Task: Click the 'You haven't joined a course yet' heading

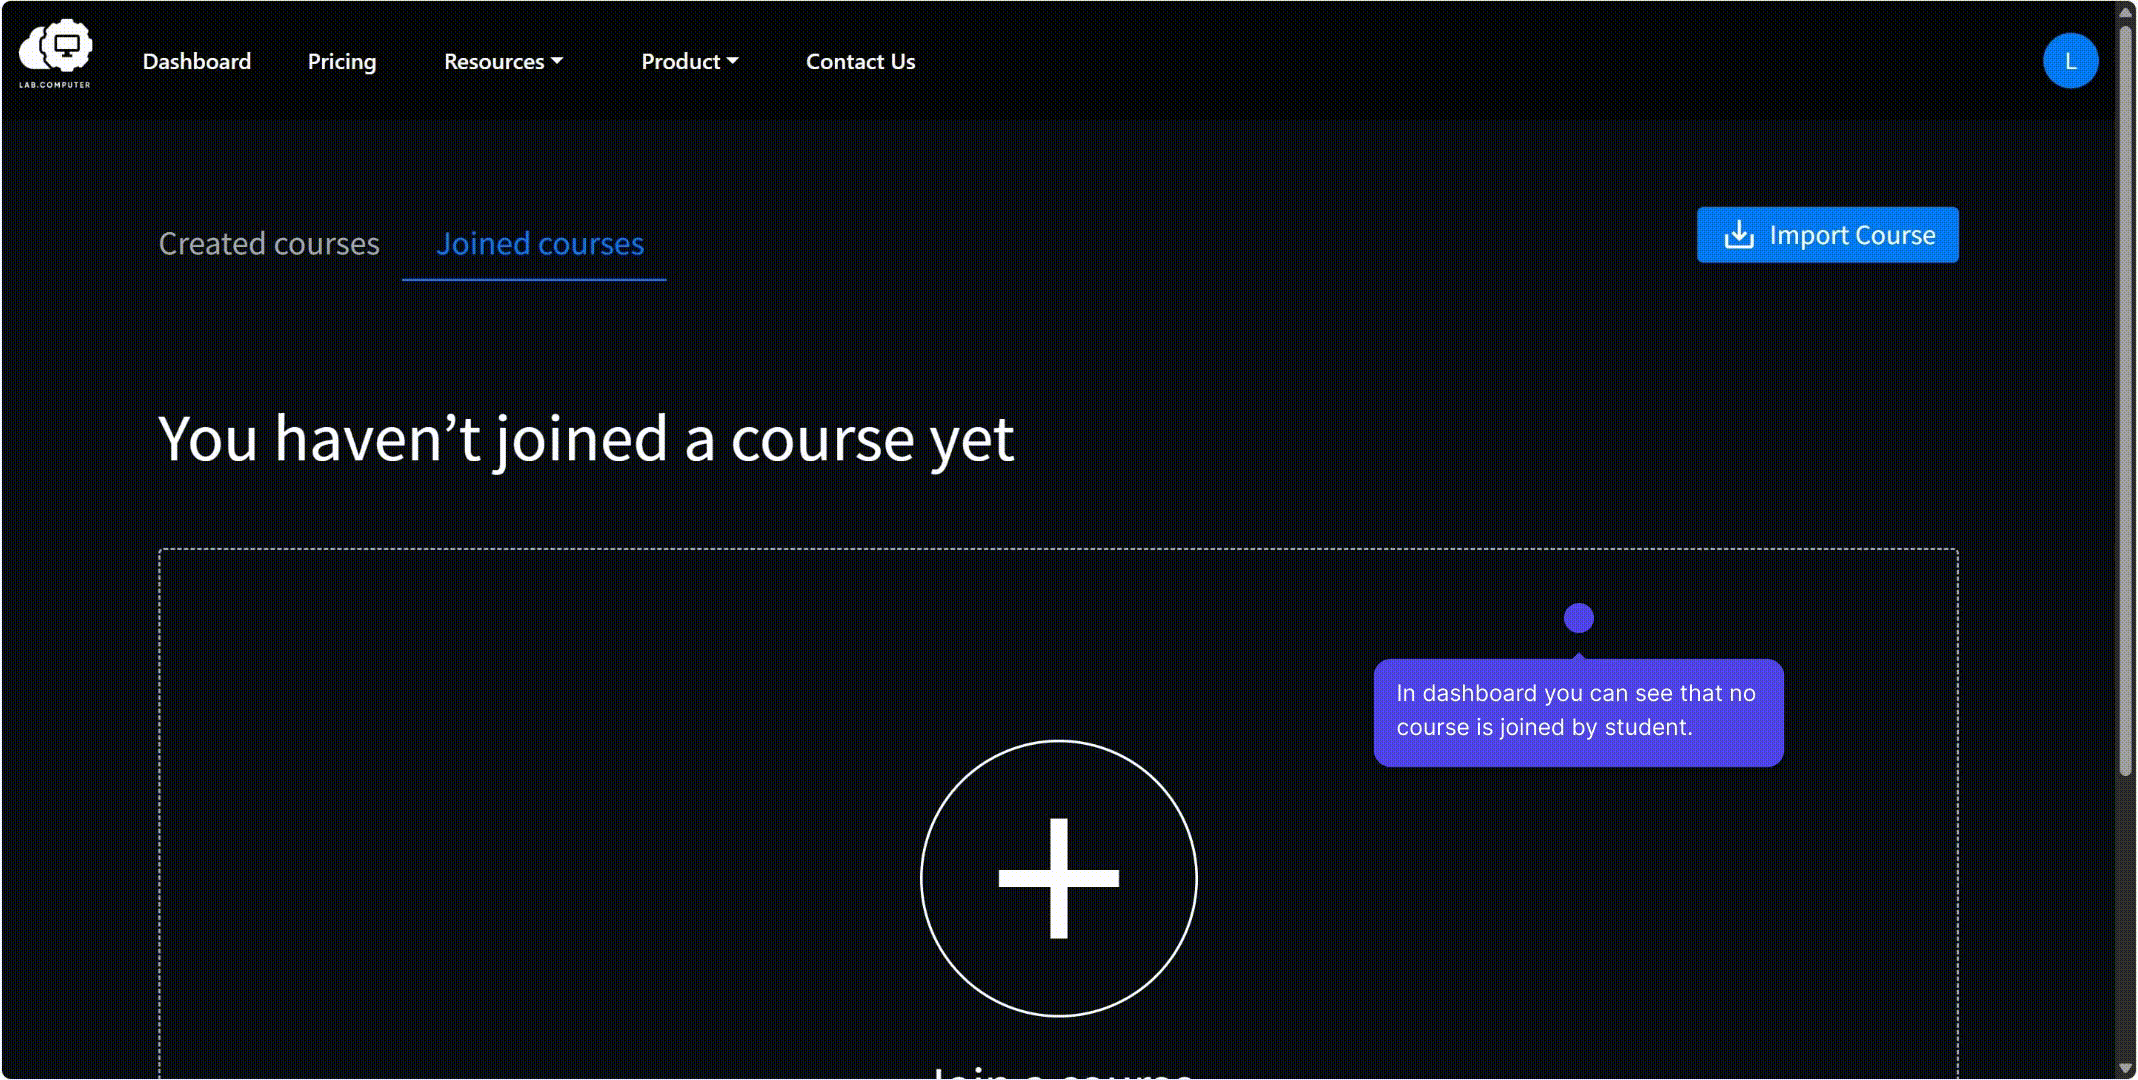Action: click(x=586, y=438)
